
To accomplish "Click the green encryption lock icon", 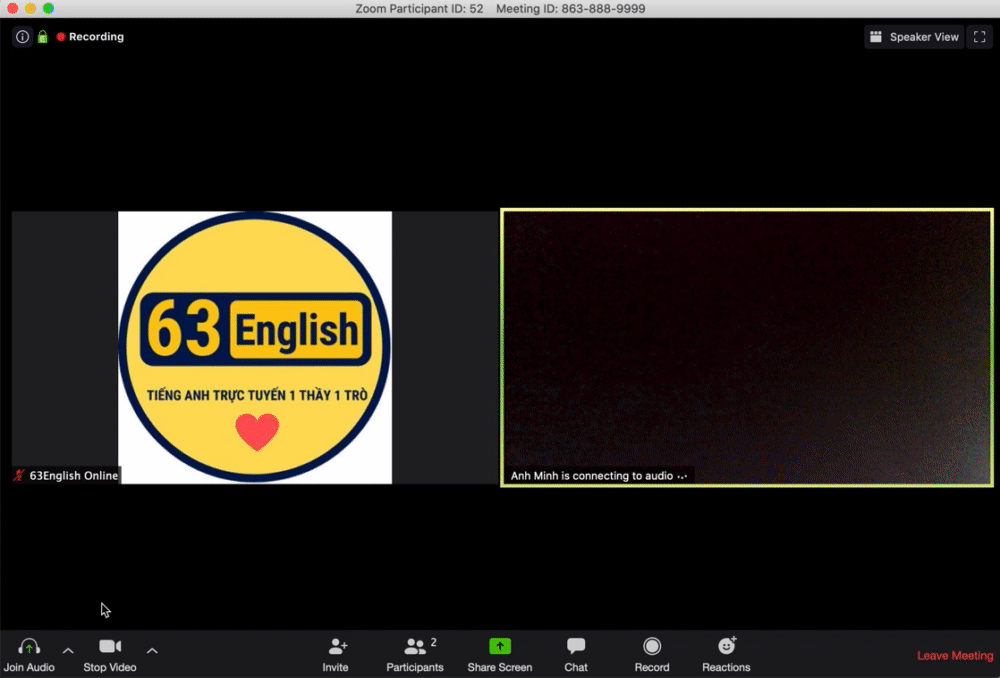I will [x=43, y=36].
